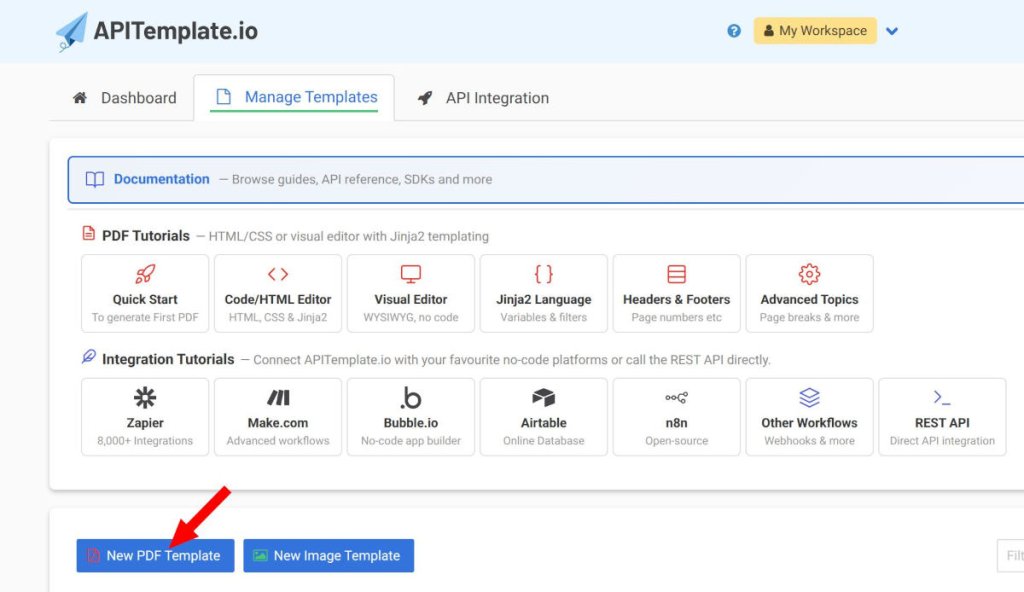Open Visual Editor monitor icon
Image resolution: width=1024 pixels, height=592 pixels.
(x=411, y=274)
